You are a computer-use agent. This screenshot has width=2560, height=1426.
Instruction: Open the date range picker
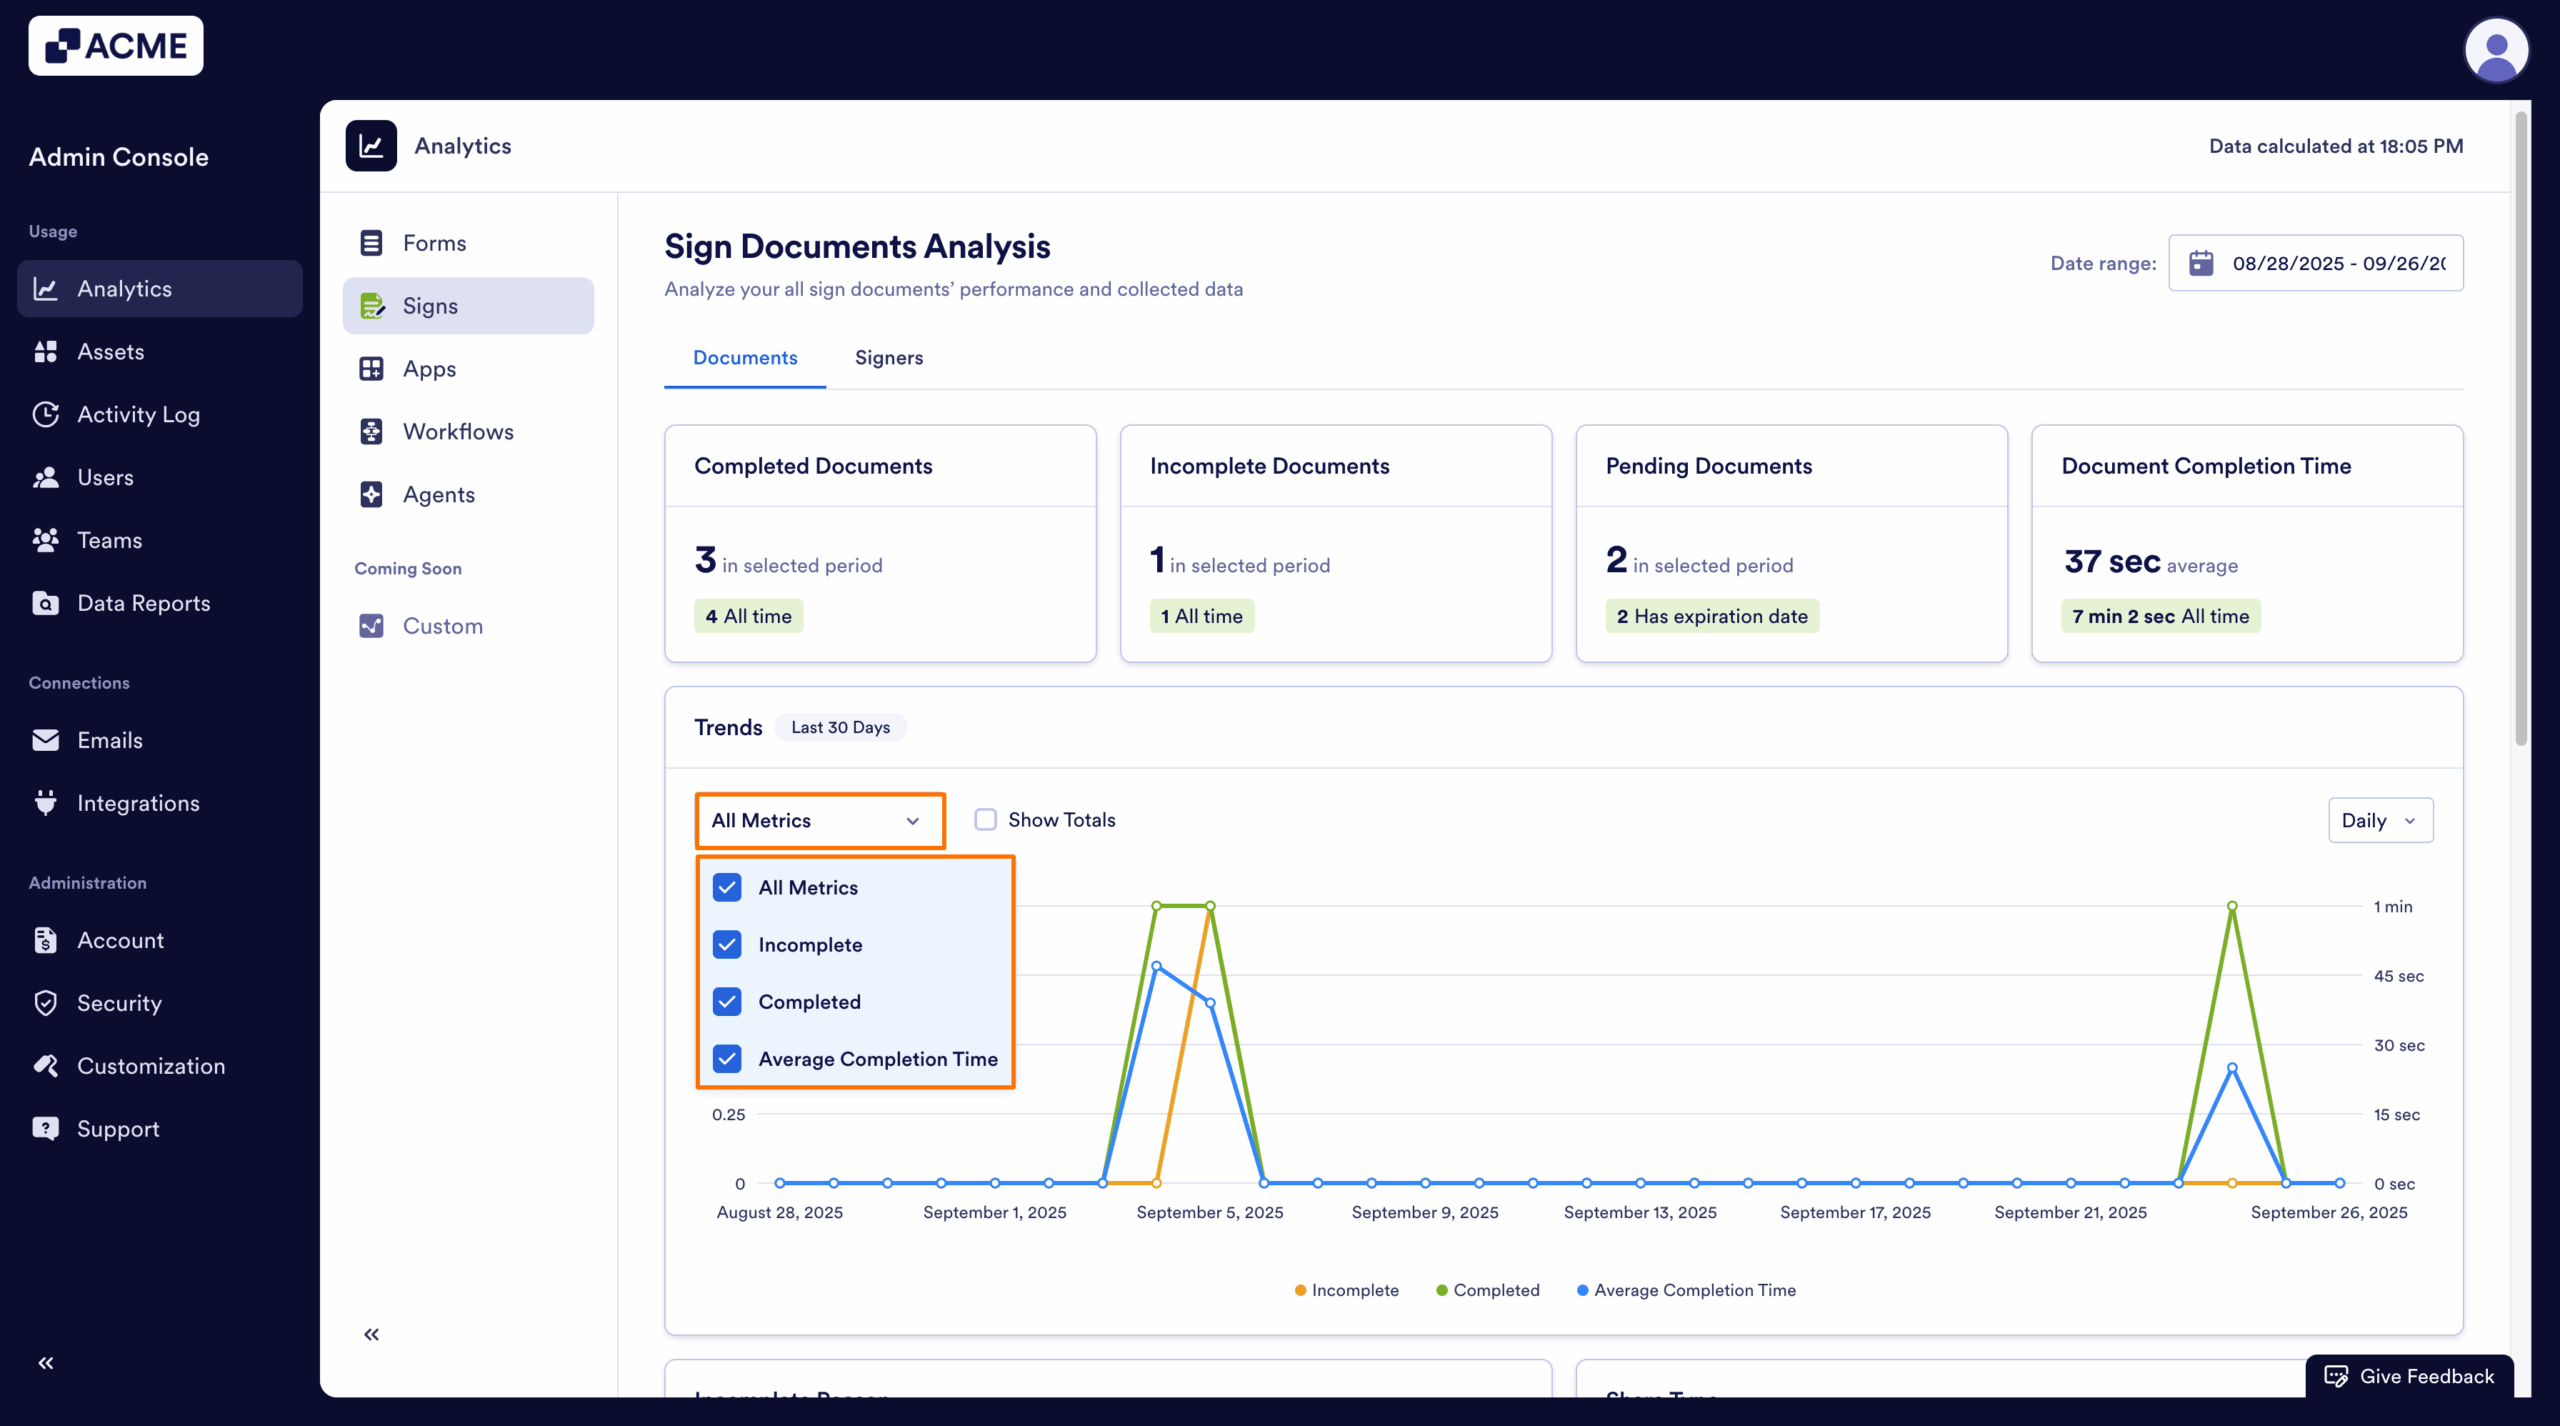pyautogui.click(x=2316, y=263)
